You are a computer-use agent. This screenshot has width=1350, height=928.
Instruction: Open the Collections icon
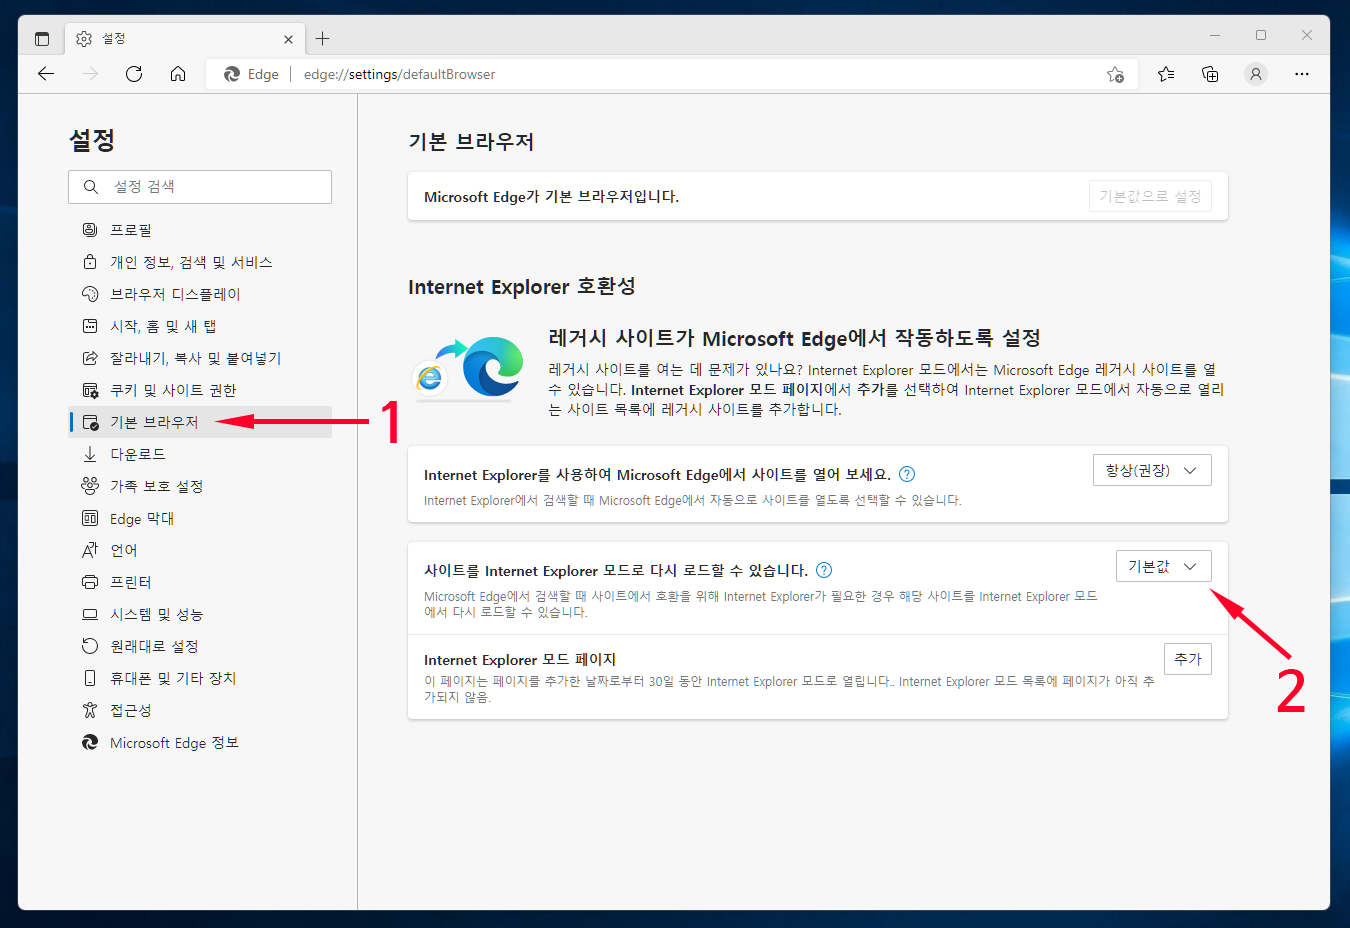(1210, 74)
